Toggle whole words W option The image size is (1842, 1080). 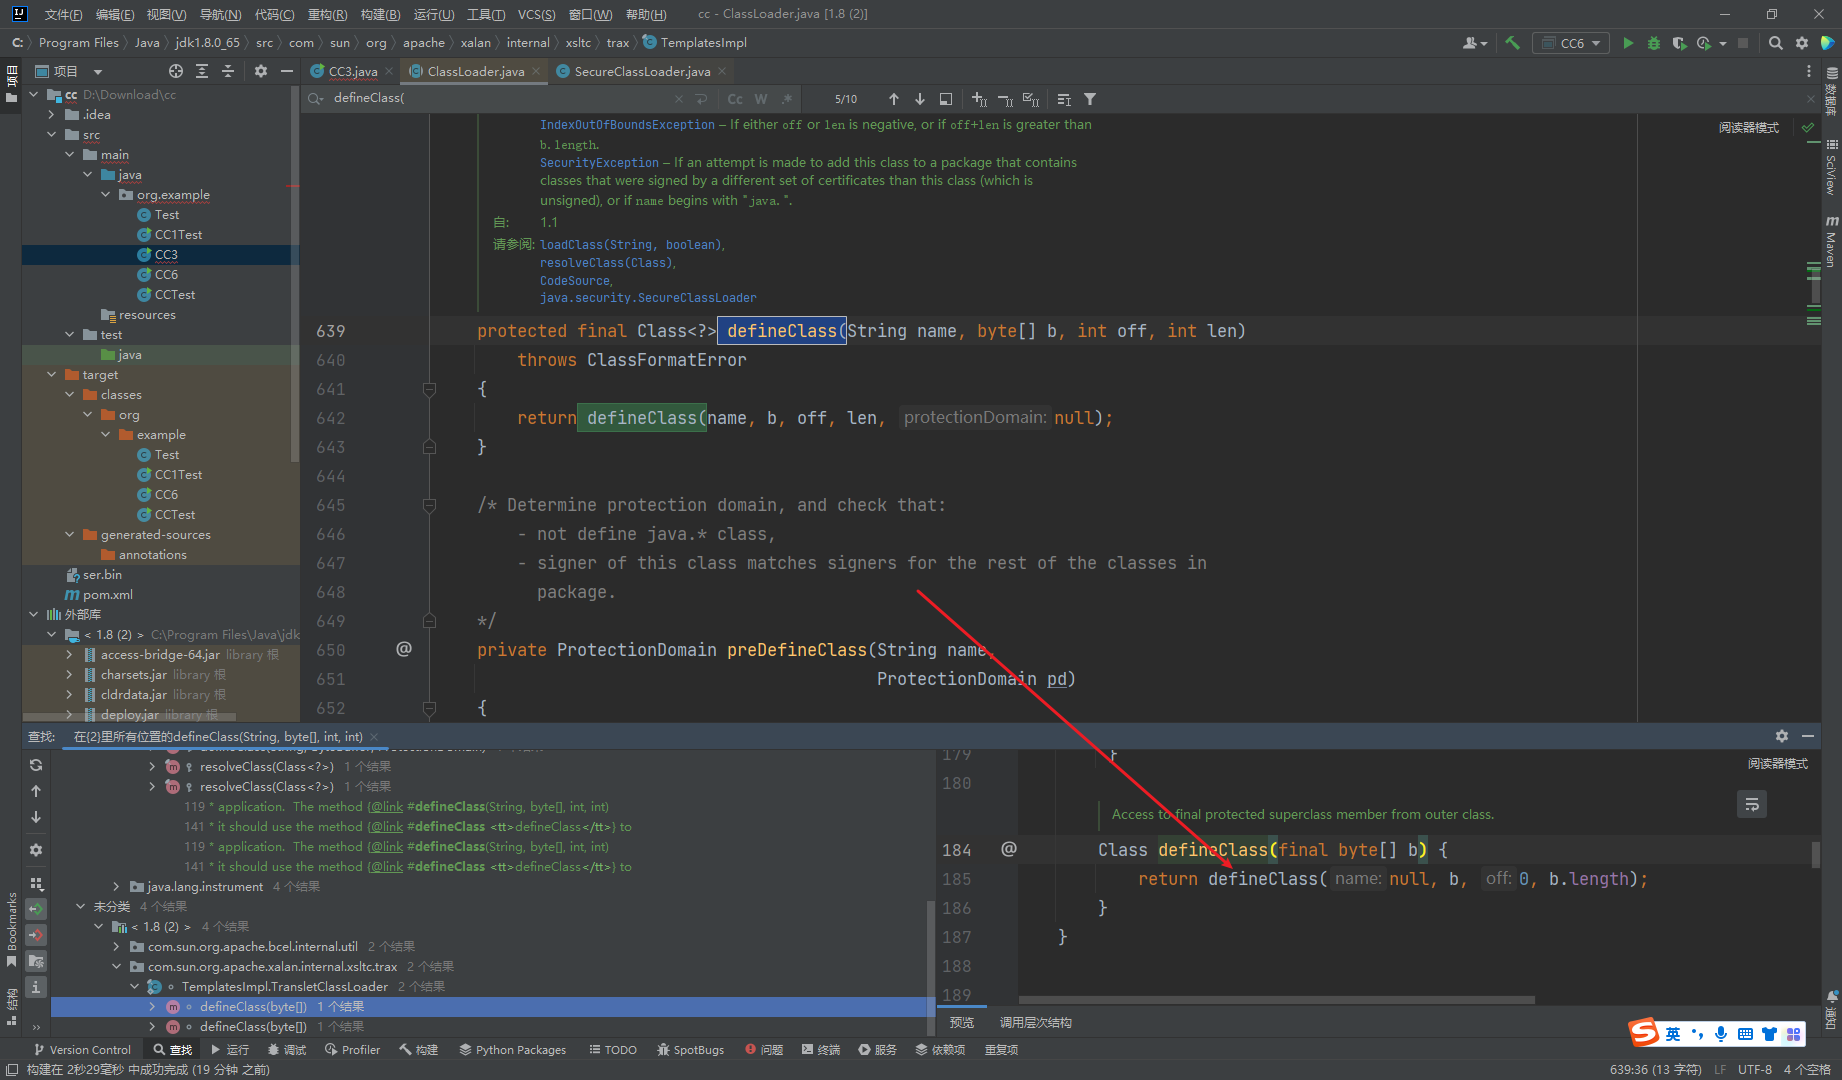tap(761, 99)
